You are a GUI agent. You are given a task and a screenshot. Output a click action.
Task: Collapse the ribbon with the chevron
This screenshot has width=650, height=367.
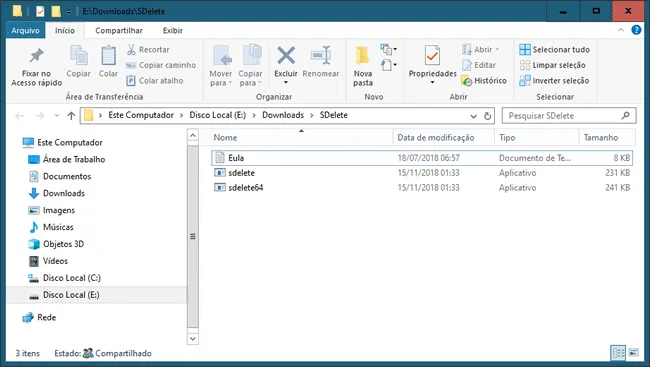tap(621, 30)
